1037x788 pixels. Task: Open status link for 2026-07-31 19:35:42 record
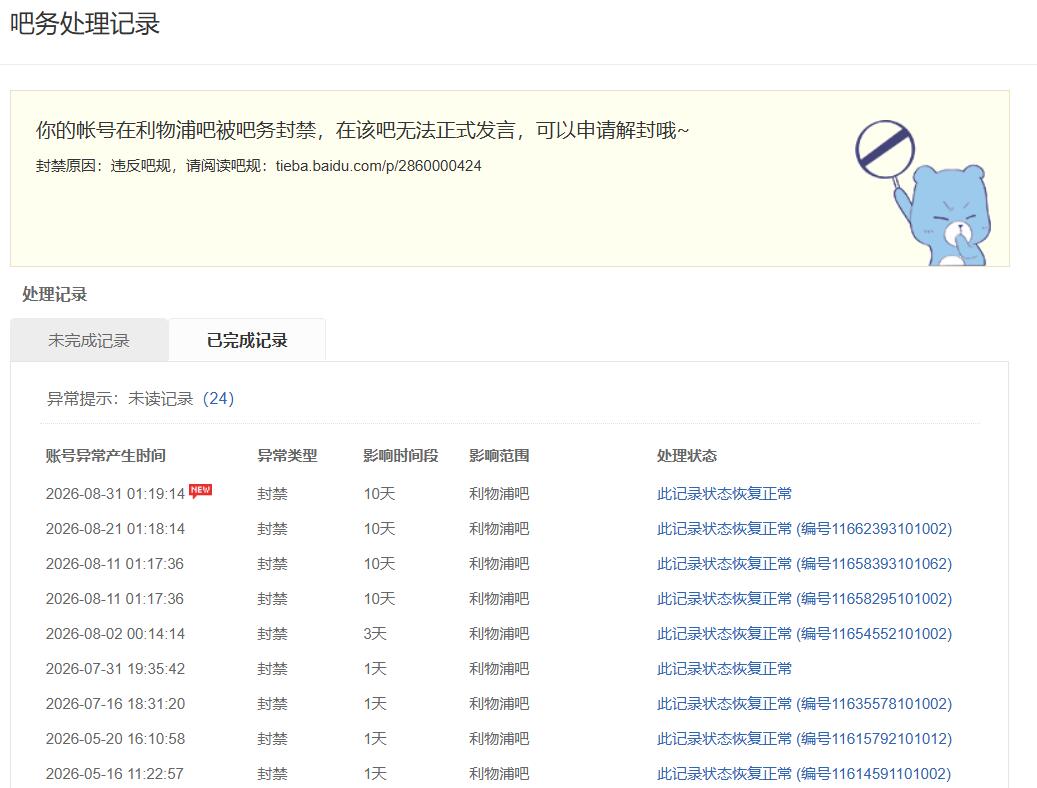[x=724, y=669]
